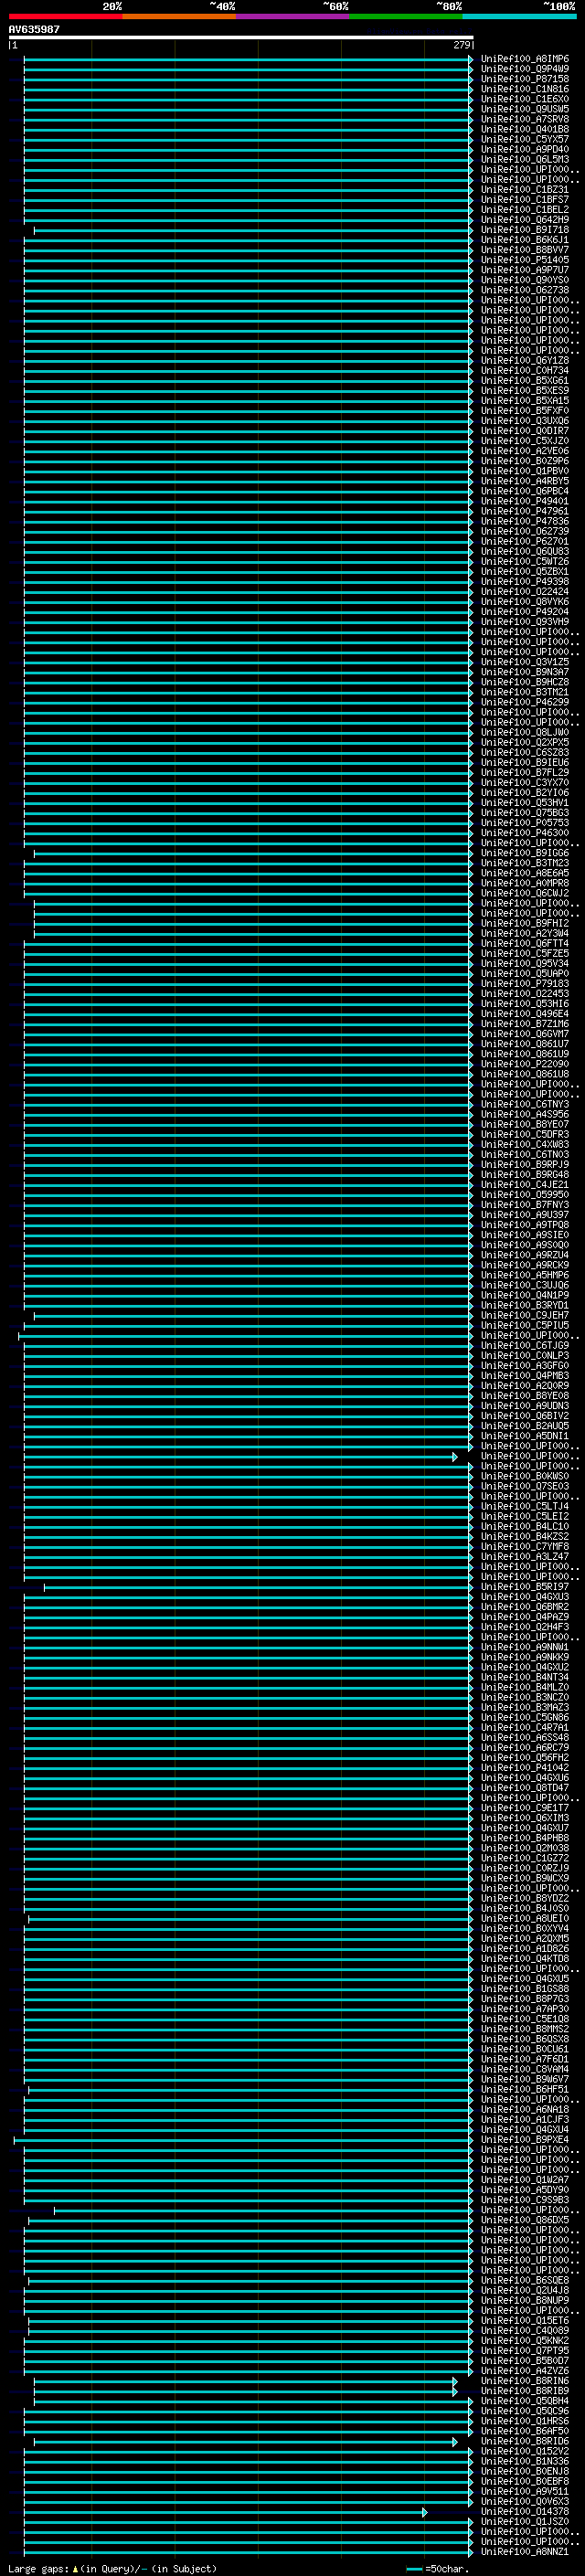Select the UniRef100_C1BFS7 label
Screen dimensions: 585x2576
pos(525,199)
